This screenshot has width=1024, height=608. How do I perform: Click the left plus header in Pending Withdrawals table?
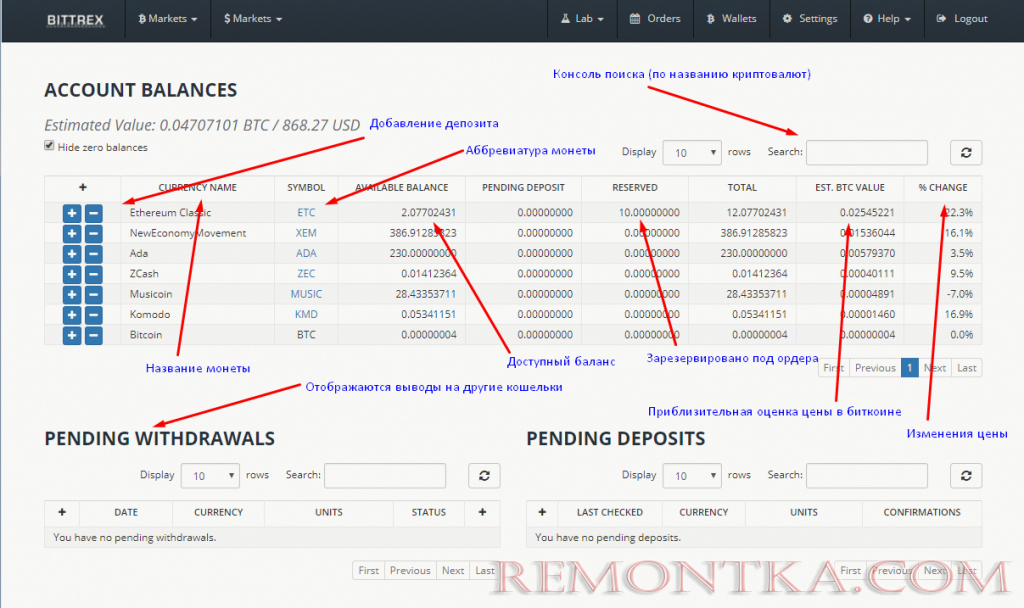[x=62, y=512]
